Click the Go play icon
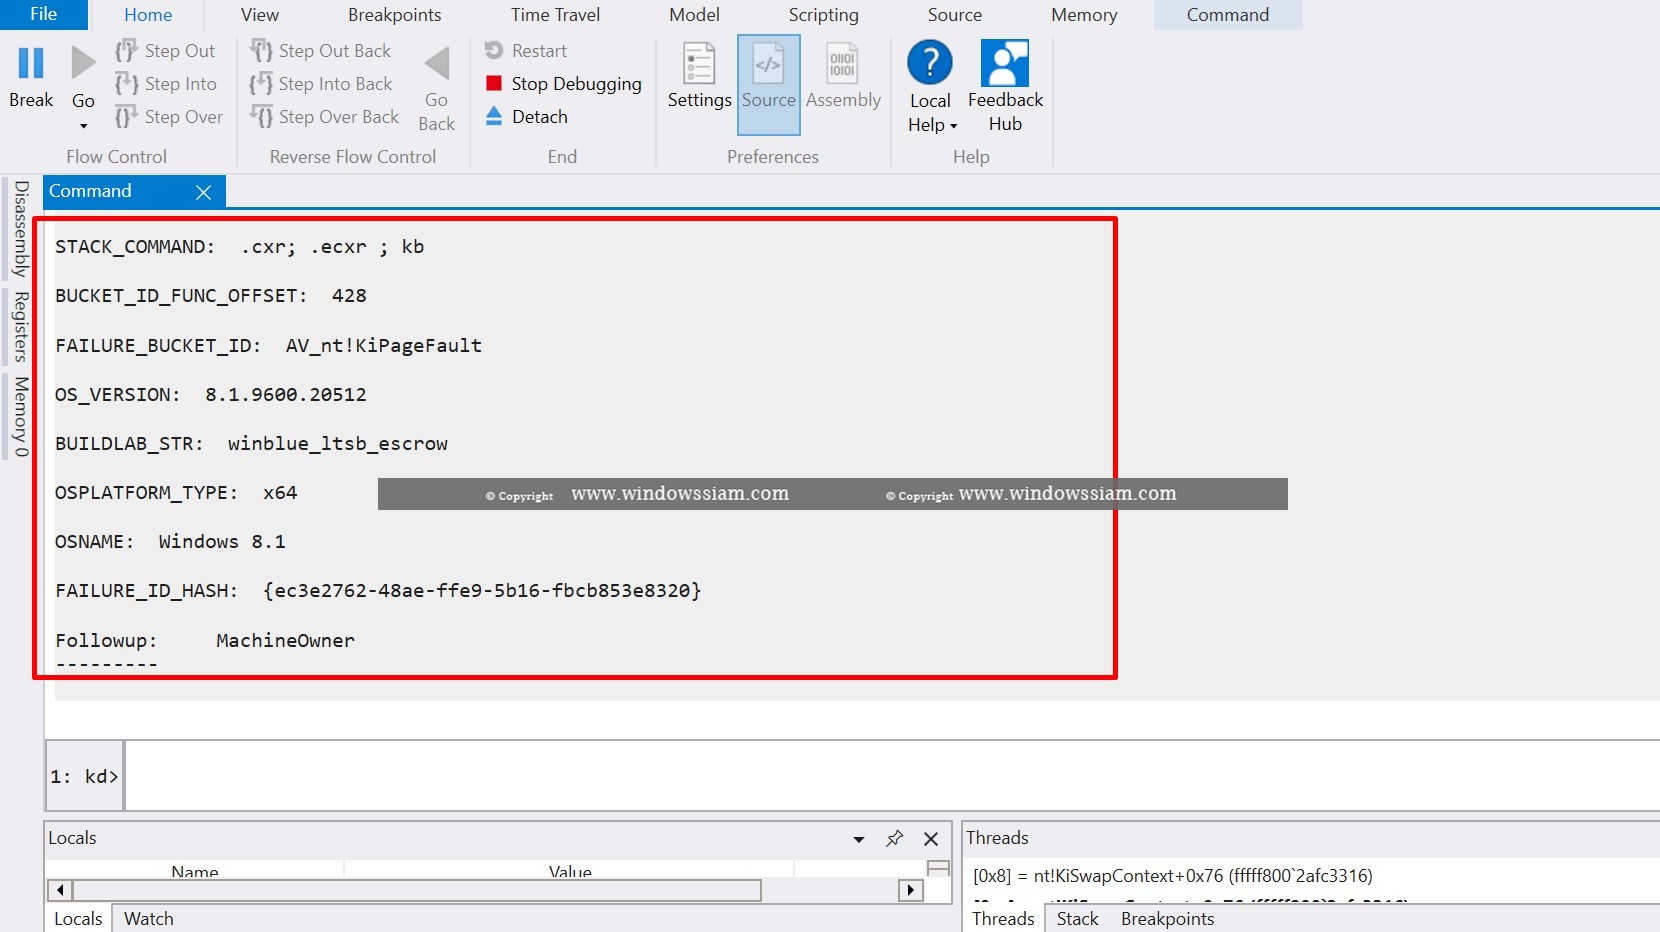Screen dimensions: 1660x932 (83, 63)
